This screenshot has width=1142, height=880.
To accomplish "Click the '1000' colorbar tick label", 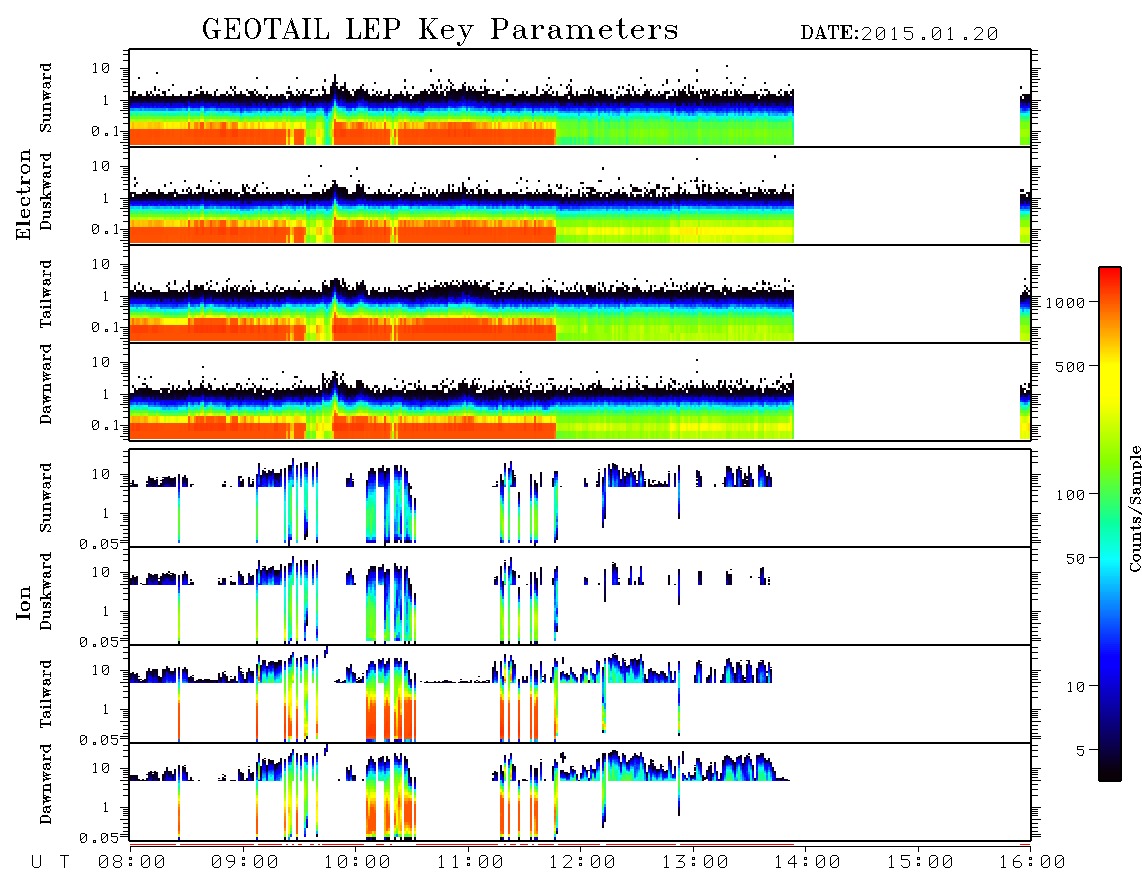I will coord(1066,302).
